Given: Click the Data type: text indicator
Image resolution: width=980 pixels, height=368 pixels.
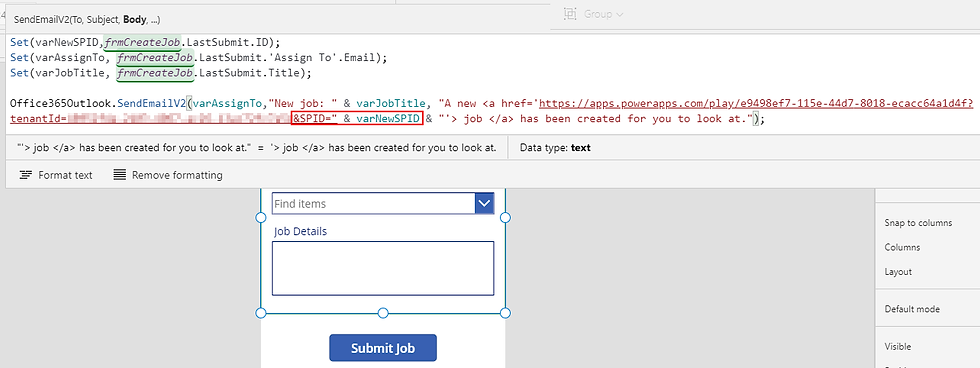Looking at the screenshot, I should click(x=555, y=148).
